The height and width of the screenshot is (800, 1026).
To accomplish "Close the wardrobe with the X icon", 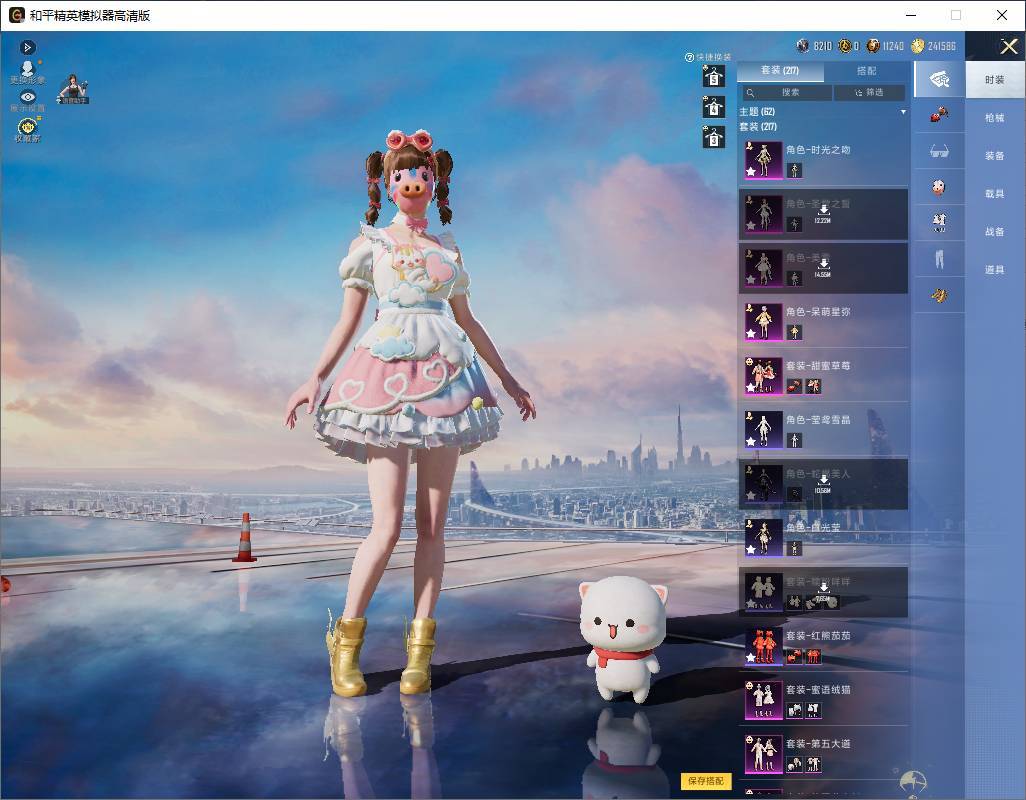I will 1008,46.
